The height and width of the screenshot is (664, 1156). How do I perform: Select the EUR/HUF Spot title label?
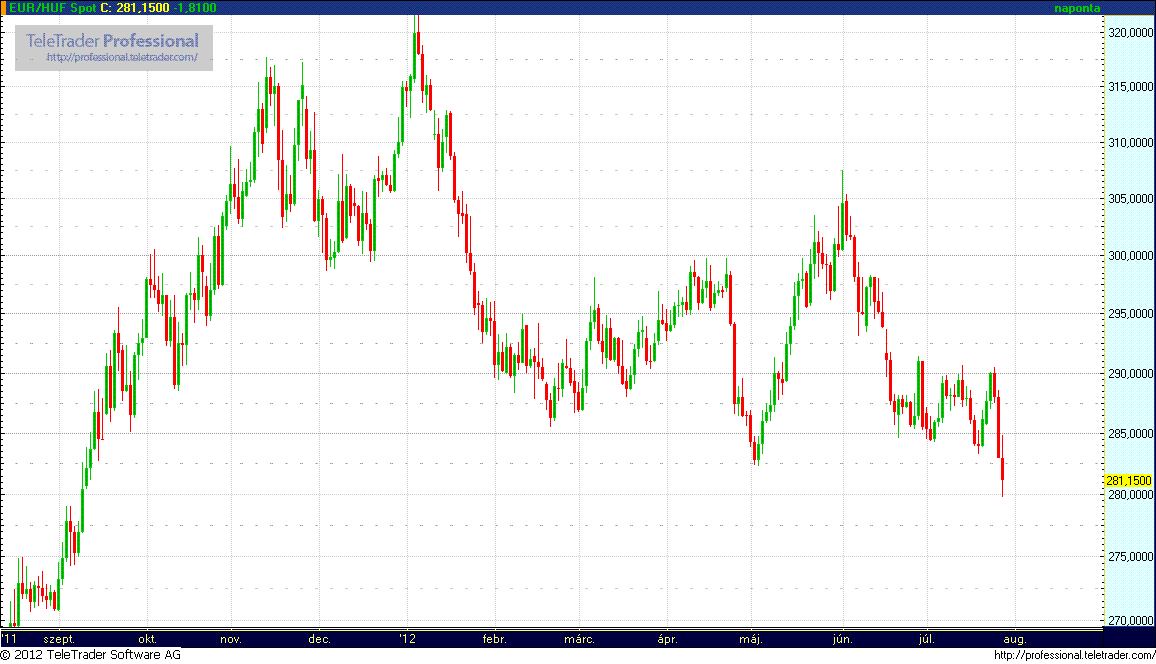[x=53, y=7]
